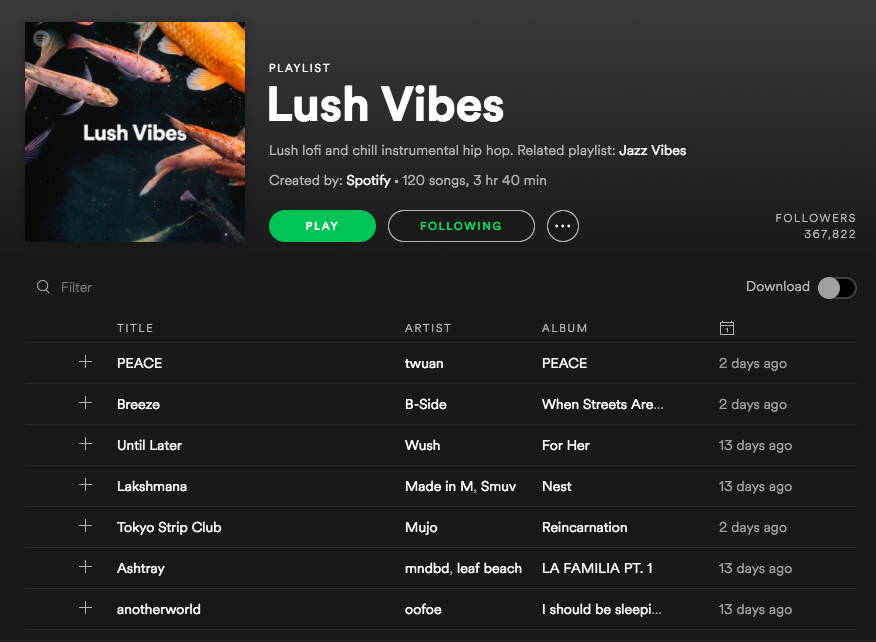Unfollow playlist via FOLLOWING button
The image size is (876, 642).
click(461, 226)
